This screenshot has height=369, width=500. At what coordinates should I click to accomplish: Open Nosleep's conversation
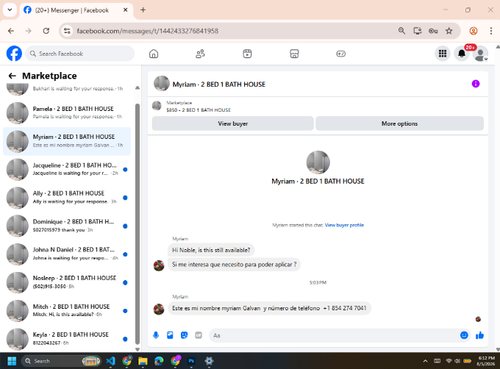pyautogui.click(x=67, y=282)
